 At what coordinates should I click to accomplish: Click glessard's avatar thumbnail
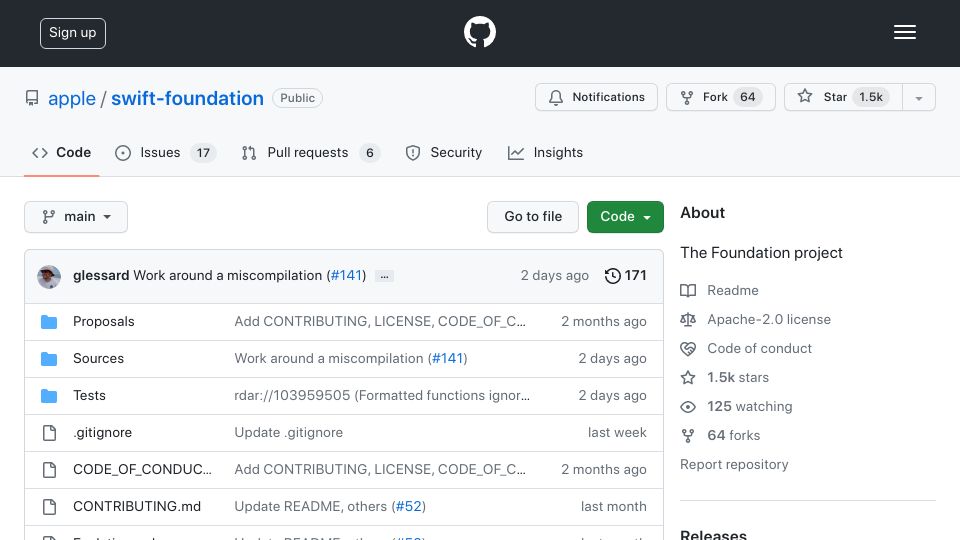(x=49, y=277)
